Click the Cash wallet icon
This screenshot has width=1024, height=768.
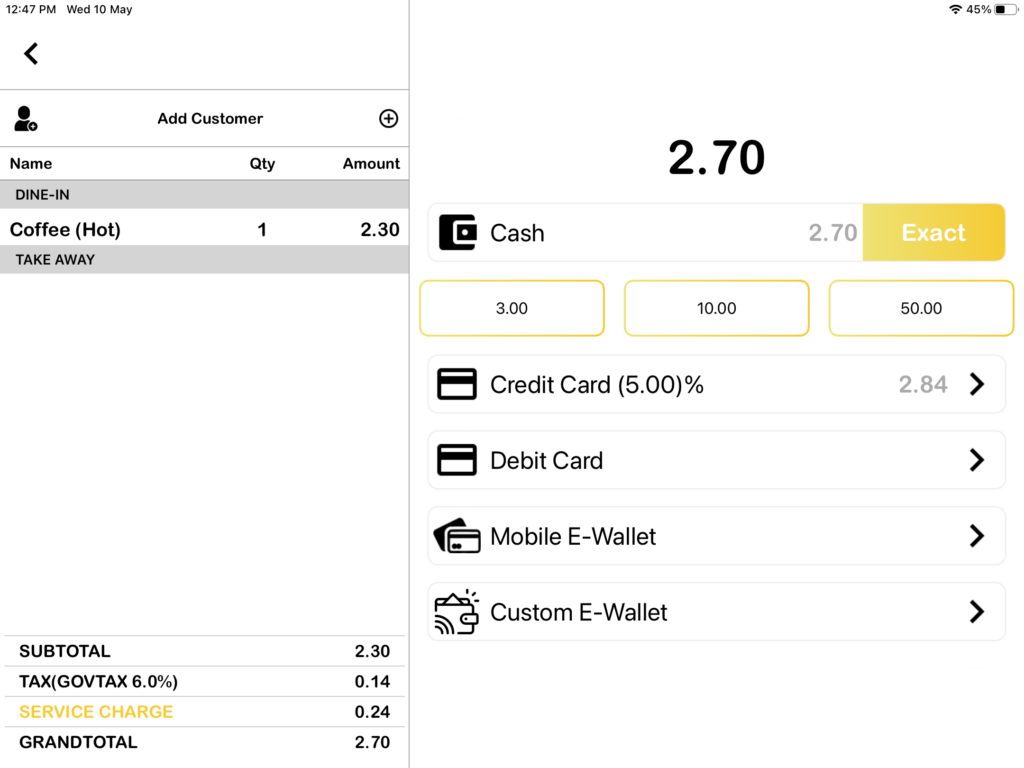(x=457, y=233)
